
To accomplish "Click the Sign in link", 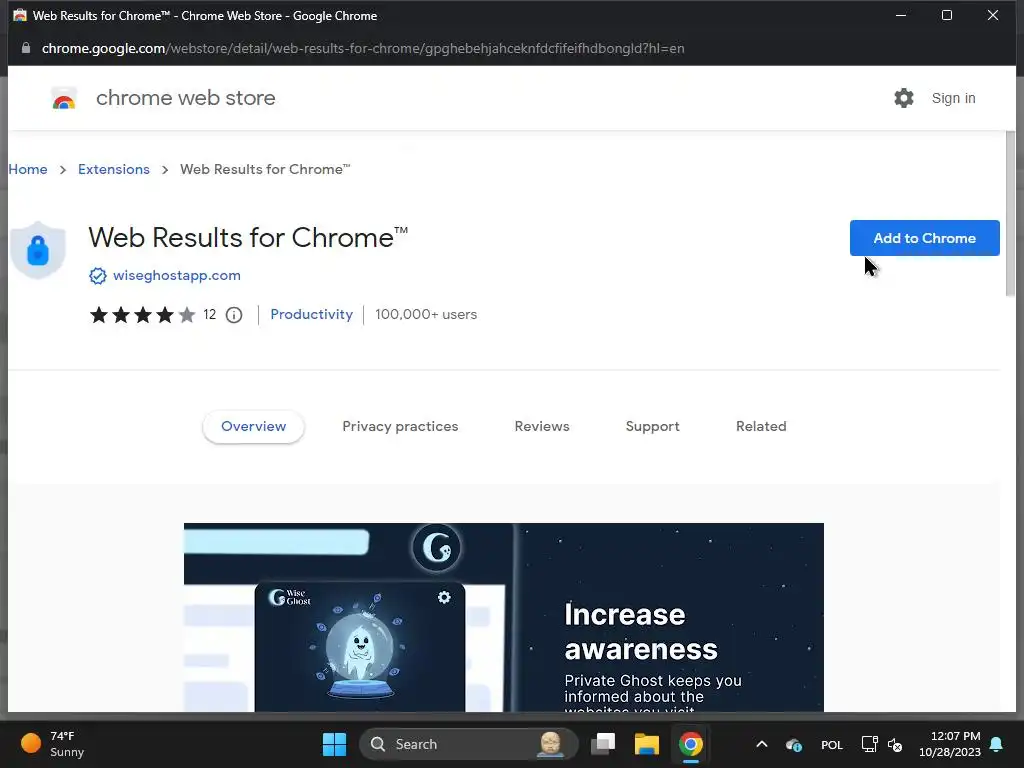I will pyautogui.click(x=953, y=98).
